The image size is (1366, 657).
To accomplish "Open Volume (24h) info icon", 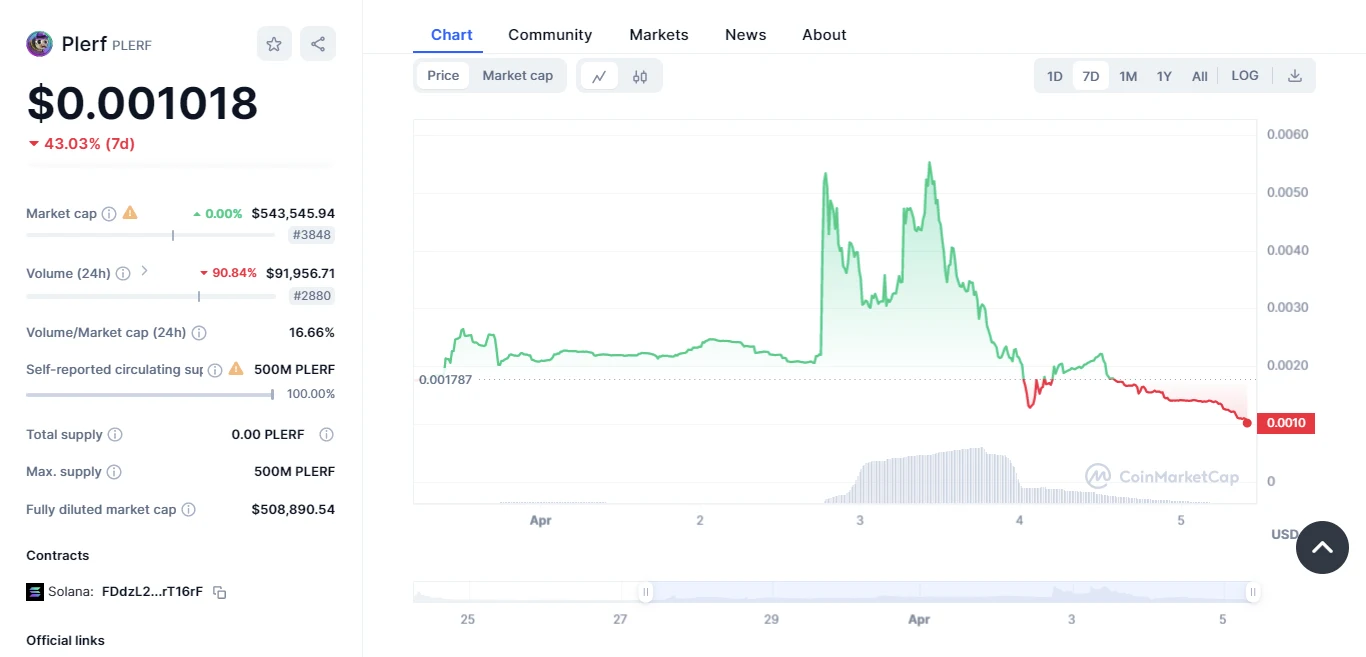I will coord(123,273).
